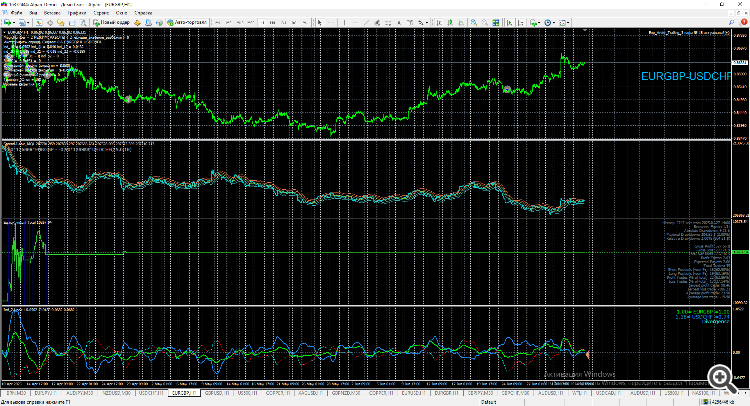Click the Default profile status bar entry
This screenshot has height=406, width=750.
coord(488,402)
